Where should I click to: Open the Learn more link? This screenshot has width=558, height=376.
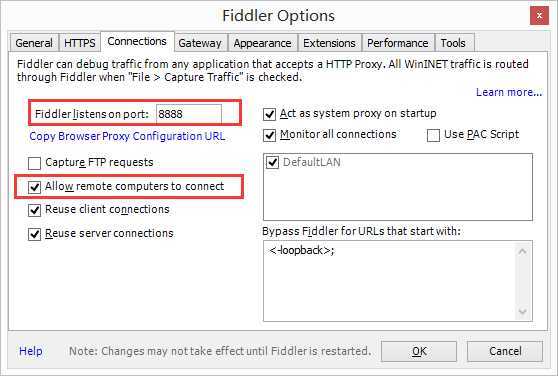509,92
